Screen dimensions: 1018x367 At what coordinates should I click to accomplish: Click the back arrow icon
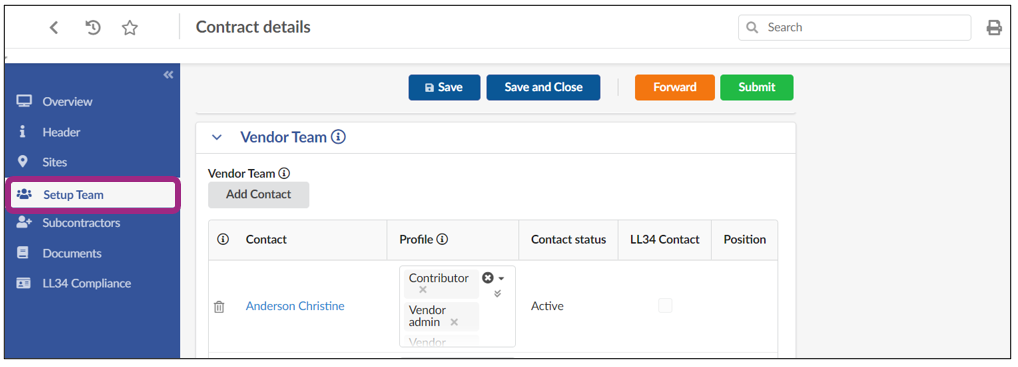(54, 27)
